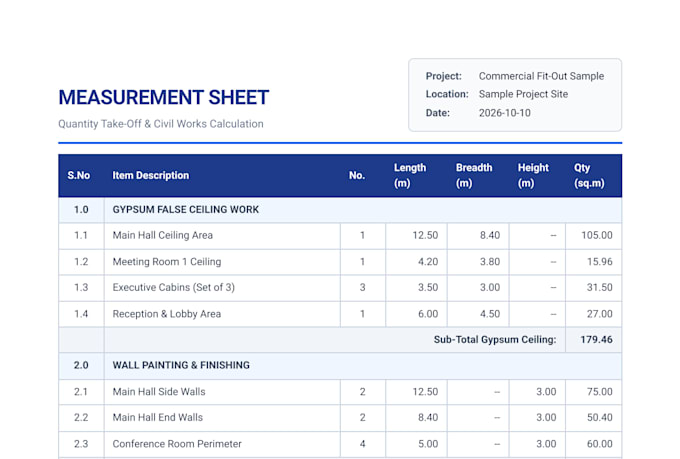Select the GYPSUM FALSE CEILING WORK section heading

(186, 210)
